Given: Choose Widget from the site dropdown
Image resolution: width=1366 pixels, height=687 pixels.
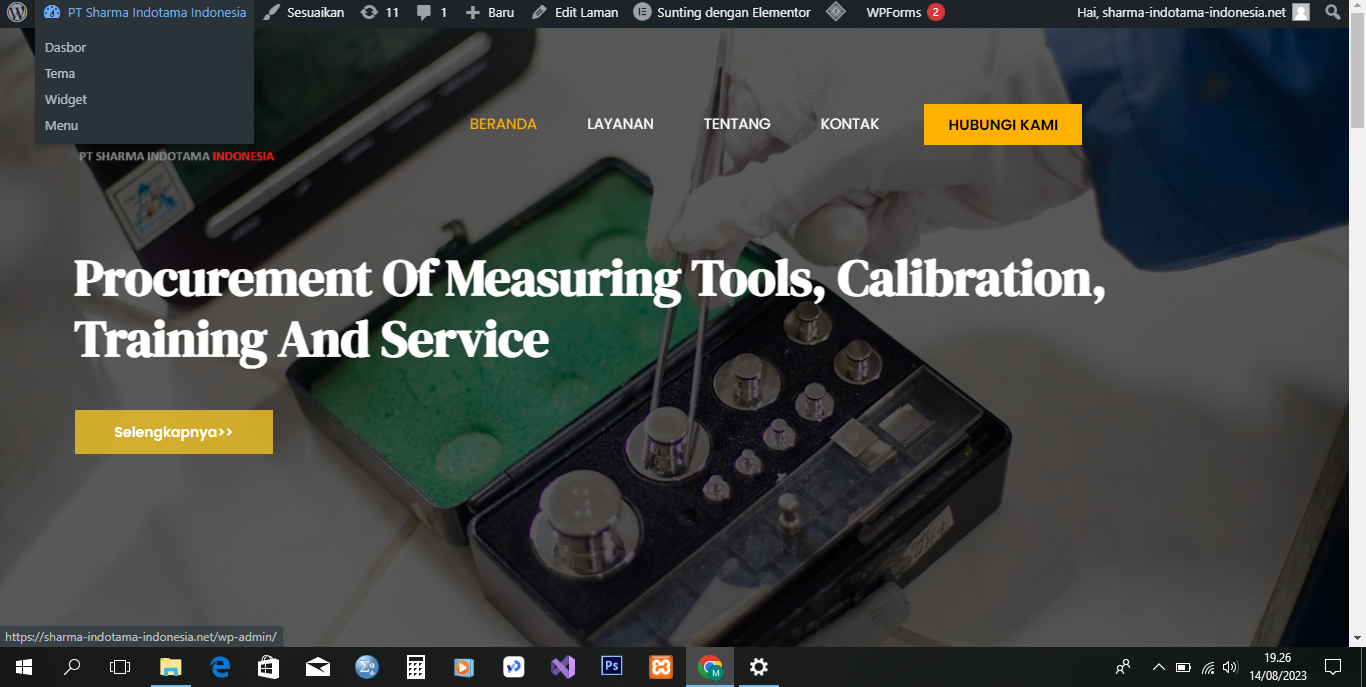Looking at the screenshot, I should [66, 100].
